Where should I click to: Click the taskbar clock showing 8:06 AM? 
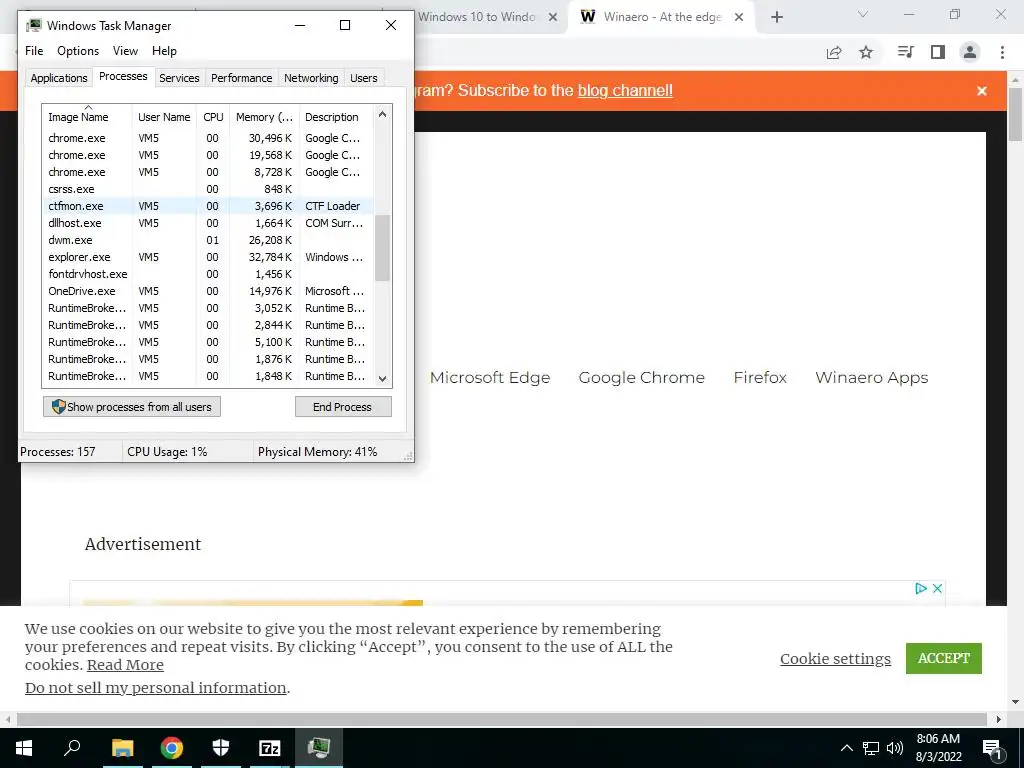tap(938, 748)
